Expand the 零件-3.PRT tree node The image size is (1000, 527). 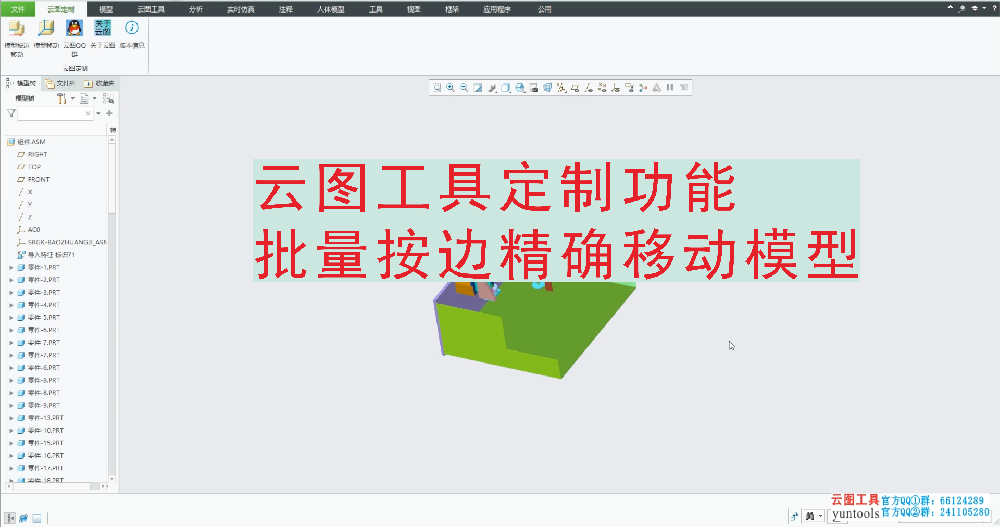coord(11,292)
